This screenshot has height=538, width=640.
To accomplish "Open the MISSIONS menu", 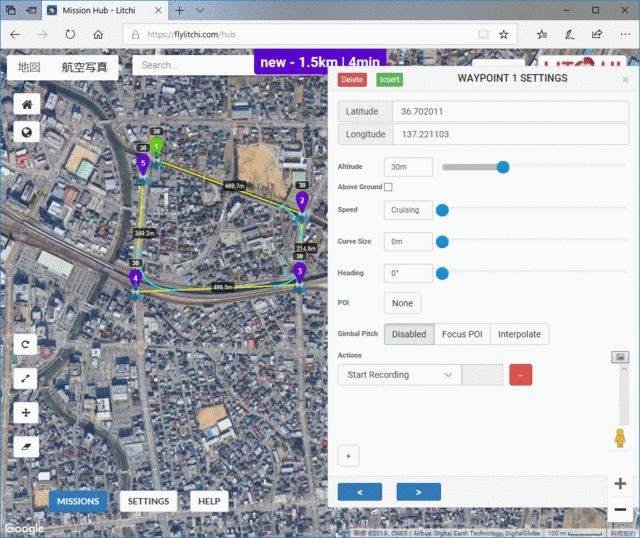I will point(78,501).
